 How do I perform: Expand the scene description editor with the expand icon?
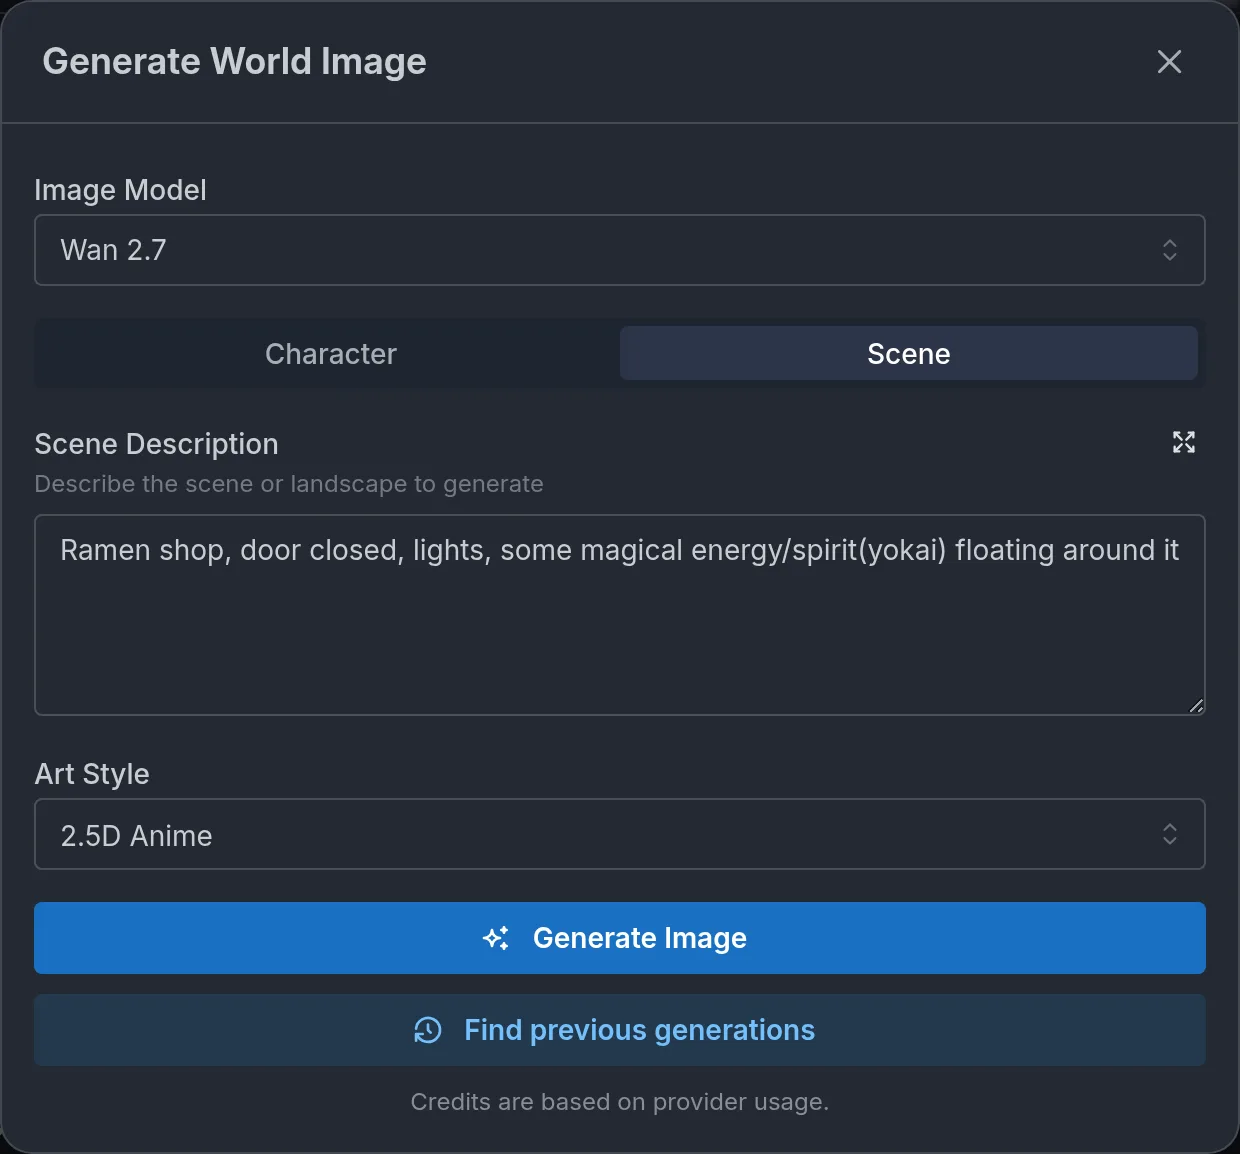[1184, 442]
